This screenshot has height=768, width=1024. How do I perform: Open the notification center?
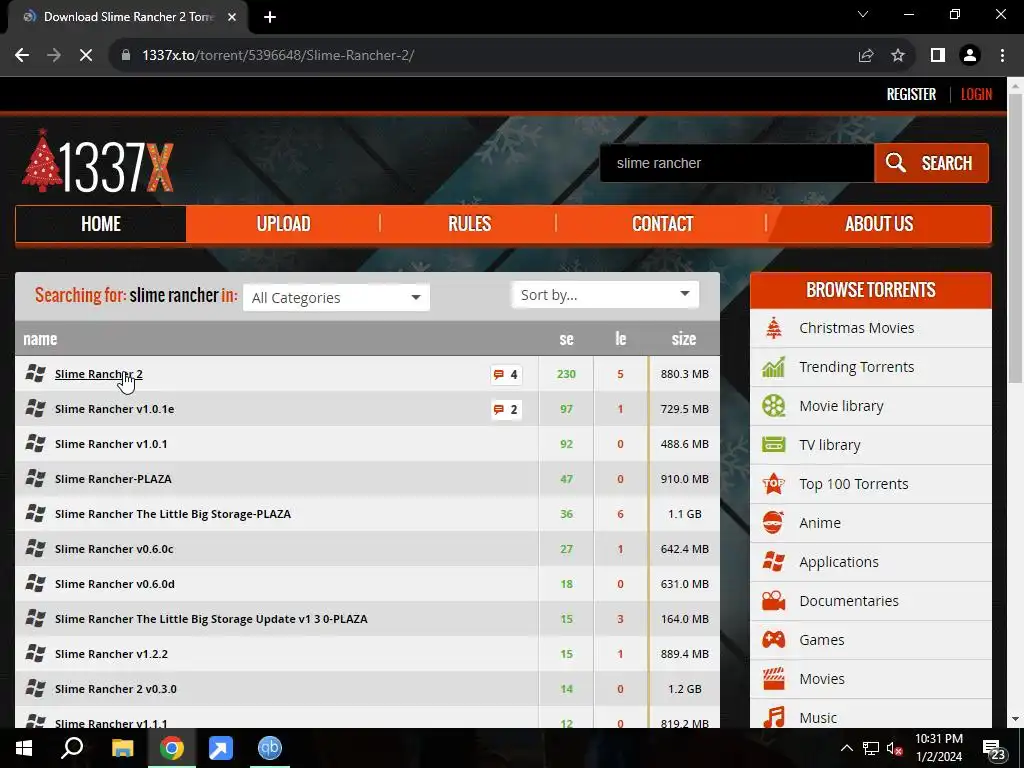[995, 750]
